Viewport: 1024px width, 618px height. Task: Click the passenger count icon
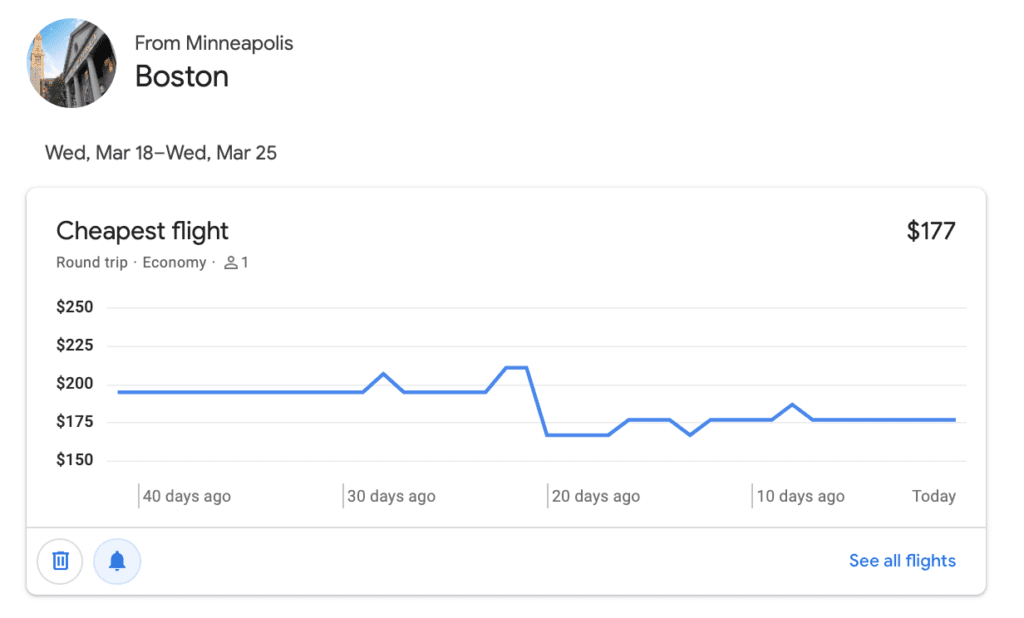pos(231,262)
